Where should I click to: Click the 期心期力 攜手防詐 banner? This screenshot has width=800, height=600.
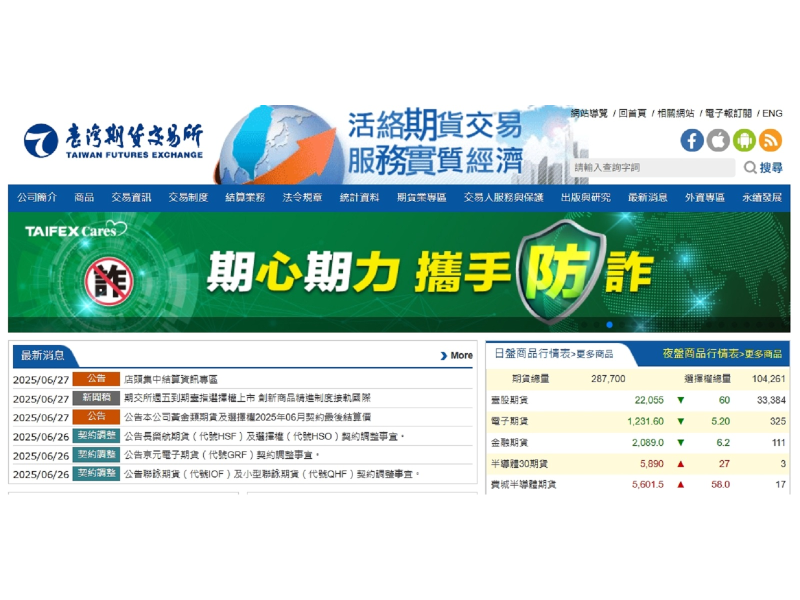[399, 271]
